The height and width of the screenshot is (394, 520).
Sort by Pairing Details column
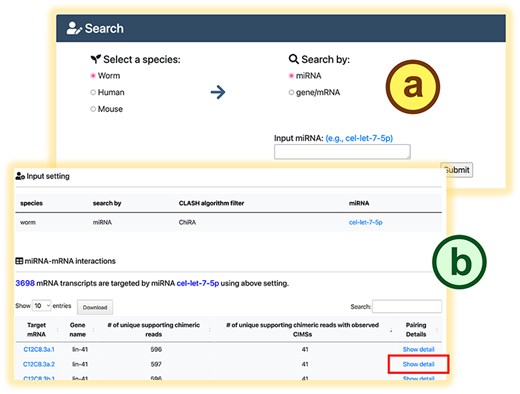416,330
